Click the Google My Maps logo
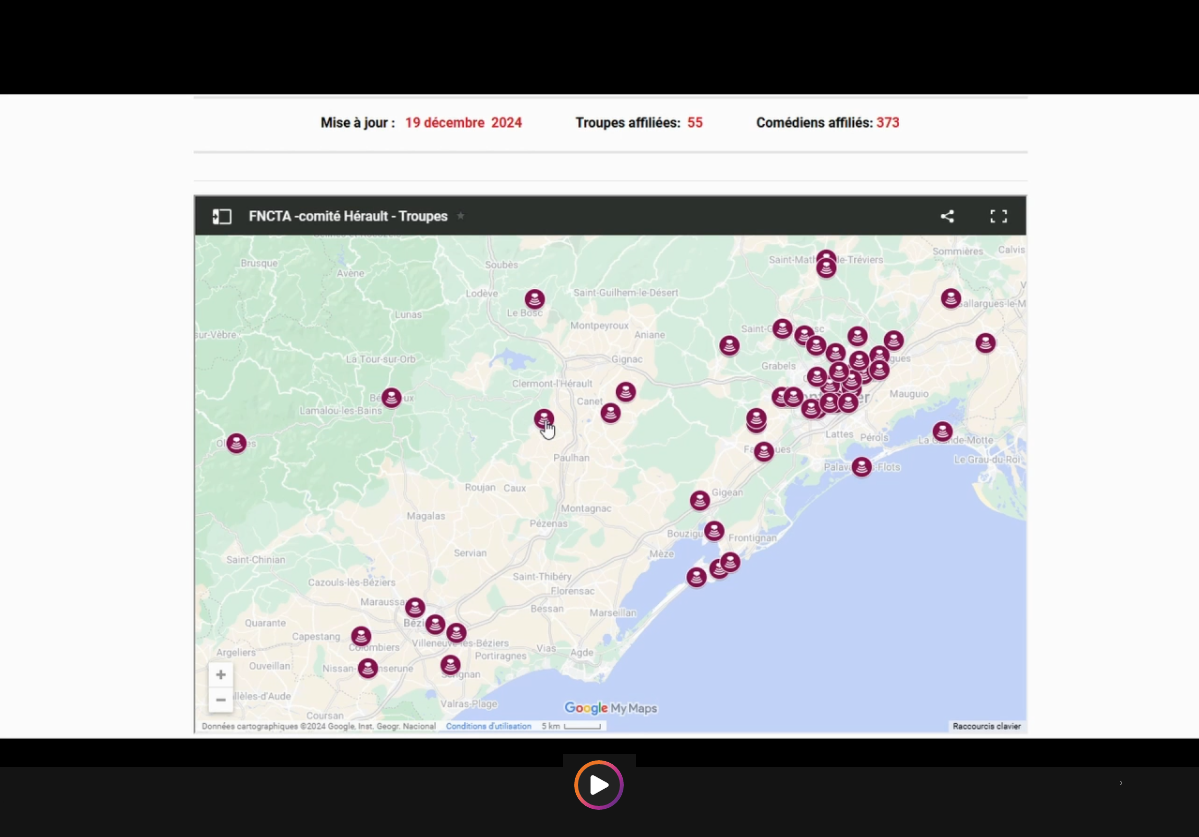The width and height of the screenshot is (1199, 837). [610, 708]
